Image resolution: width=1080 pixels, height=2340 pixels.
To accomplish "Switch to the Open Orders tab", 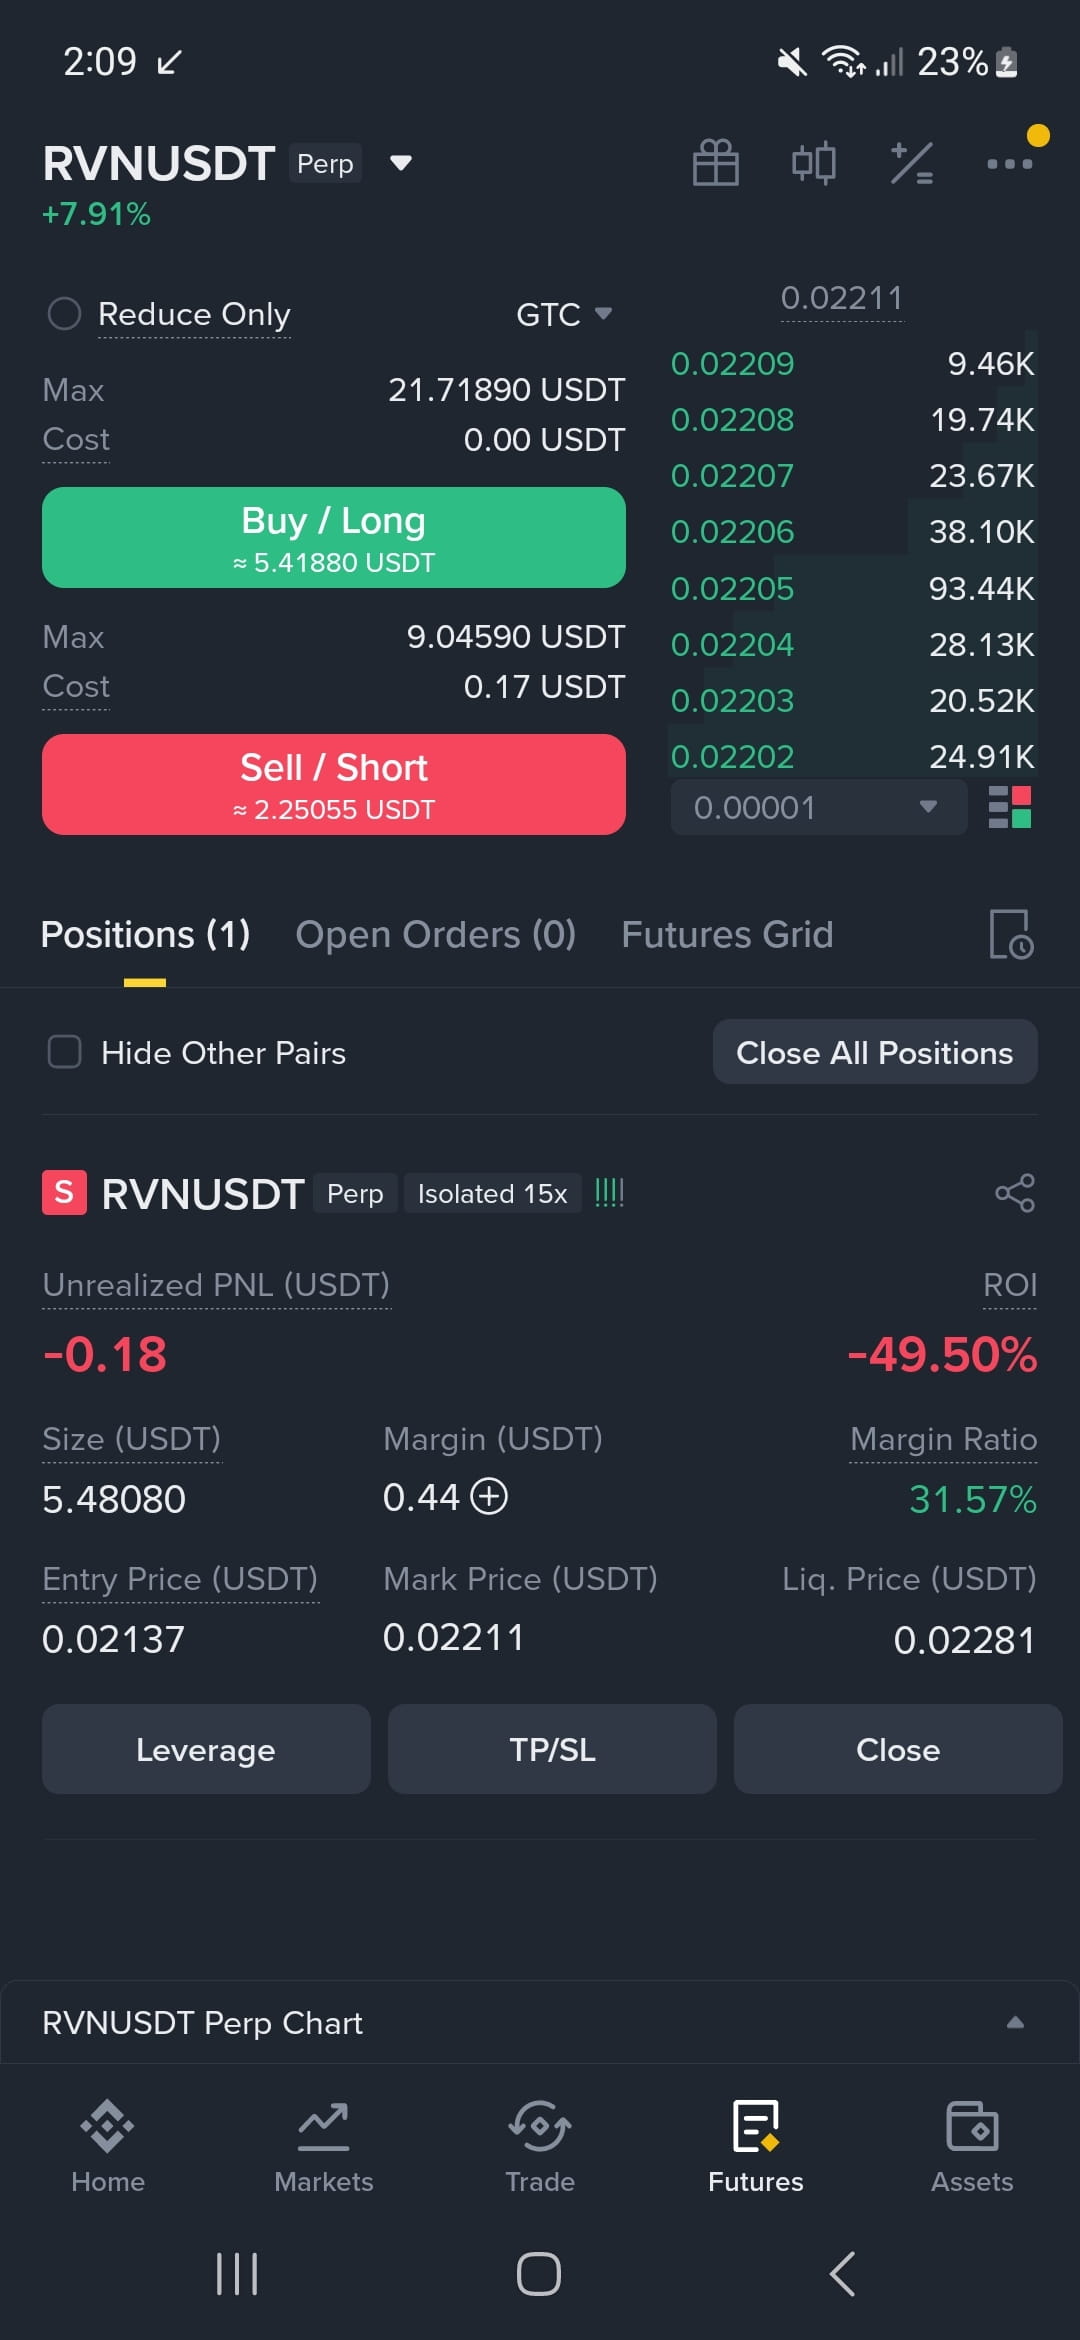I will [x=436, y=934].
